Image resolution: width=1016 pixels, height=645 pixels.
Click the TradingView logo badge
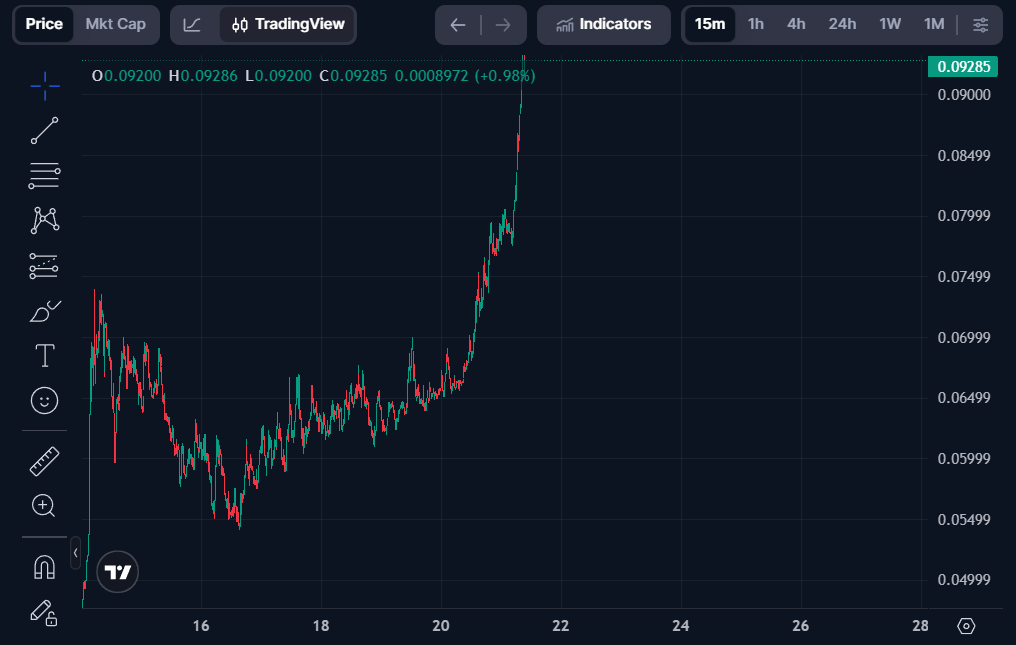tap(117, 572)
